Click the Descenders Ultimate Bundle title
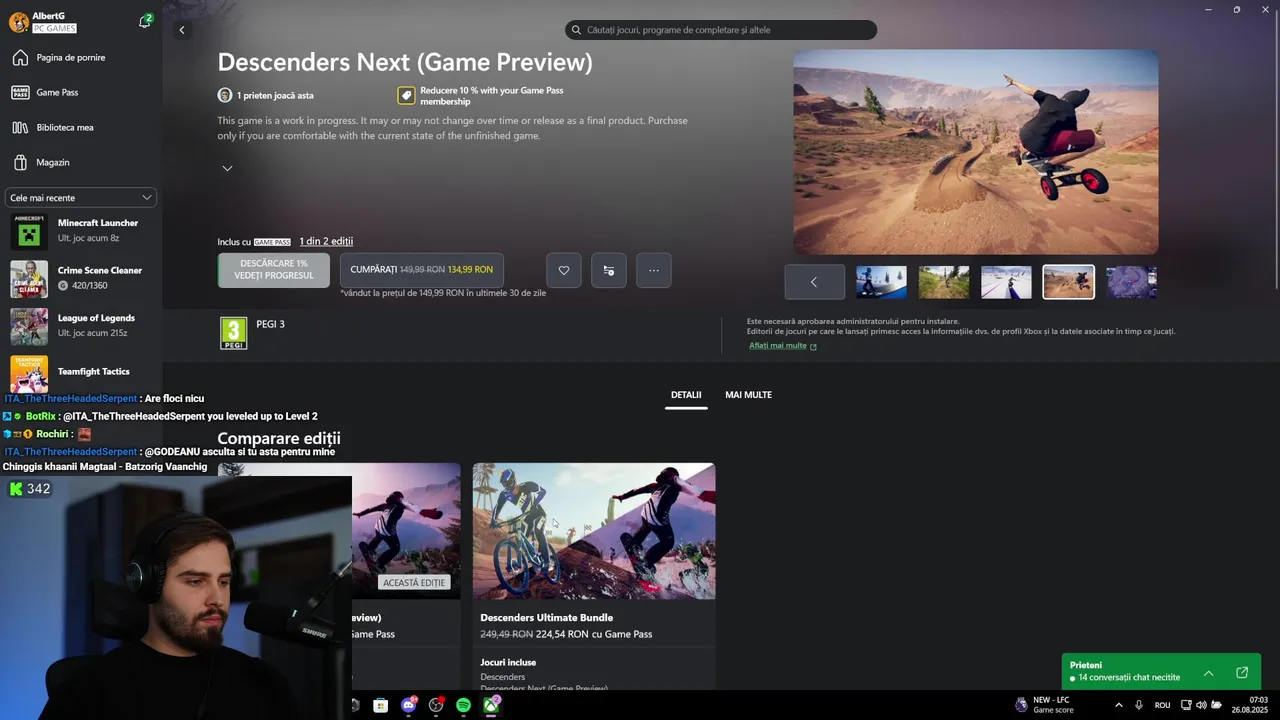Screen dimensions: 1280x720 point(547,618)
